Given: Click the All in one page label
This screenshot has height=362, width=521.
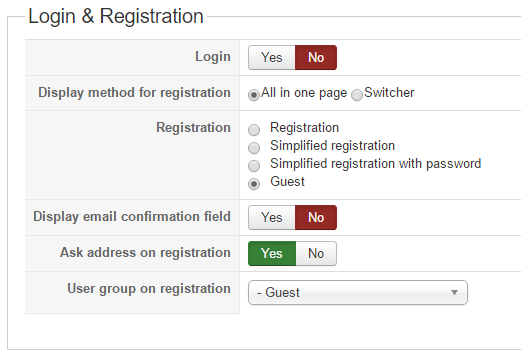Looking at the screenshot, I should (304, 93).
